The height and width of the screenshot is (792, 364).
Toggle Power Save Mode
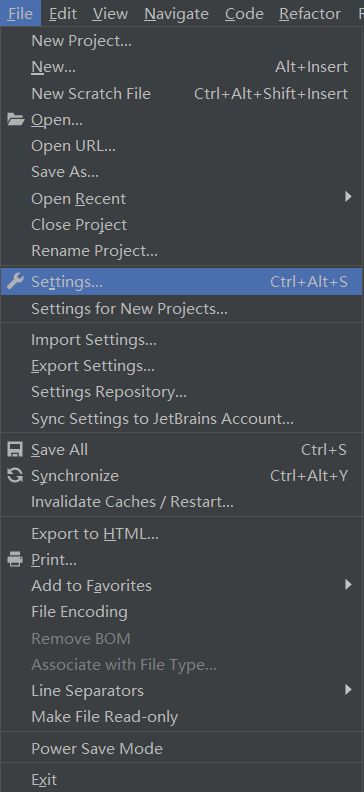(x=181, y=749)
